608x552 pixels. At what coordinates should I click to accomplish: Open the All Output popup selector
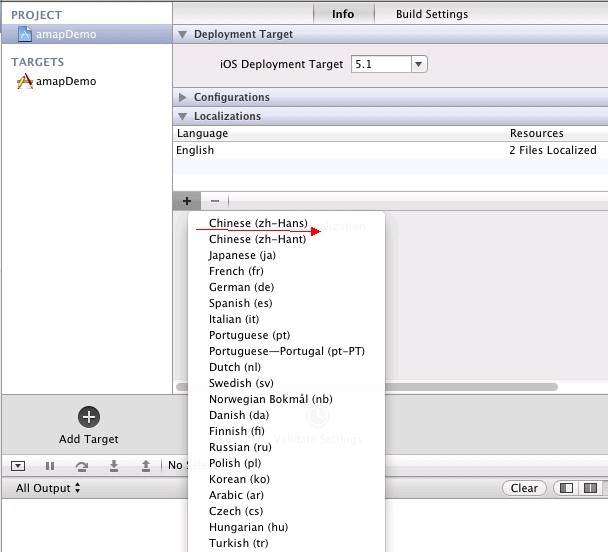[48, 488]
